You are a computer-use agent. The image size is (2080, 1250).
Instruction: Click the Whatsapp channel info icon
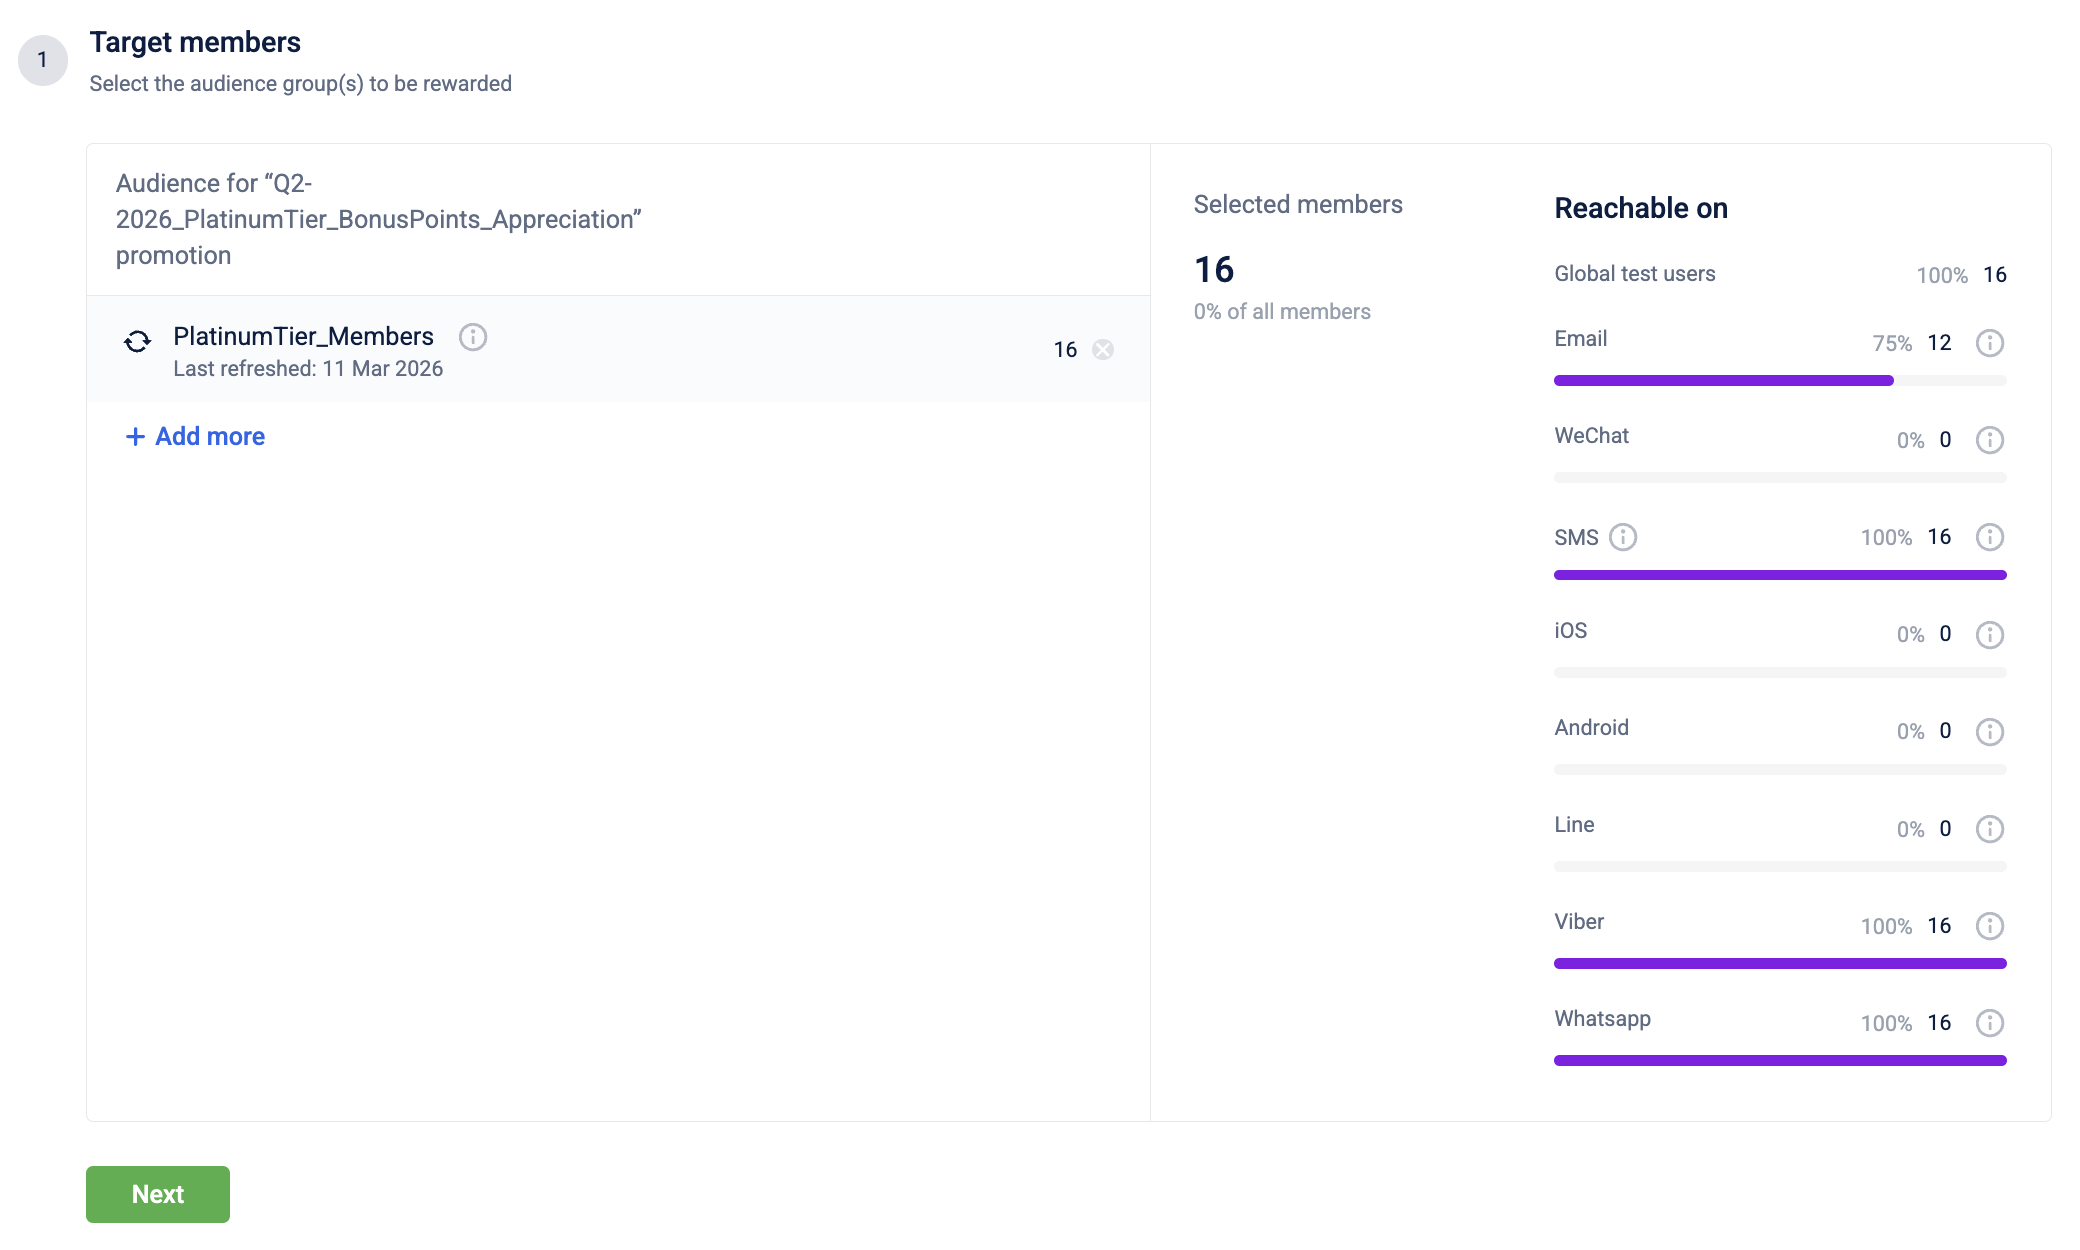(x=1989, y=1022)
